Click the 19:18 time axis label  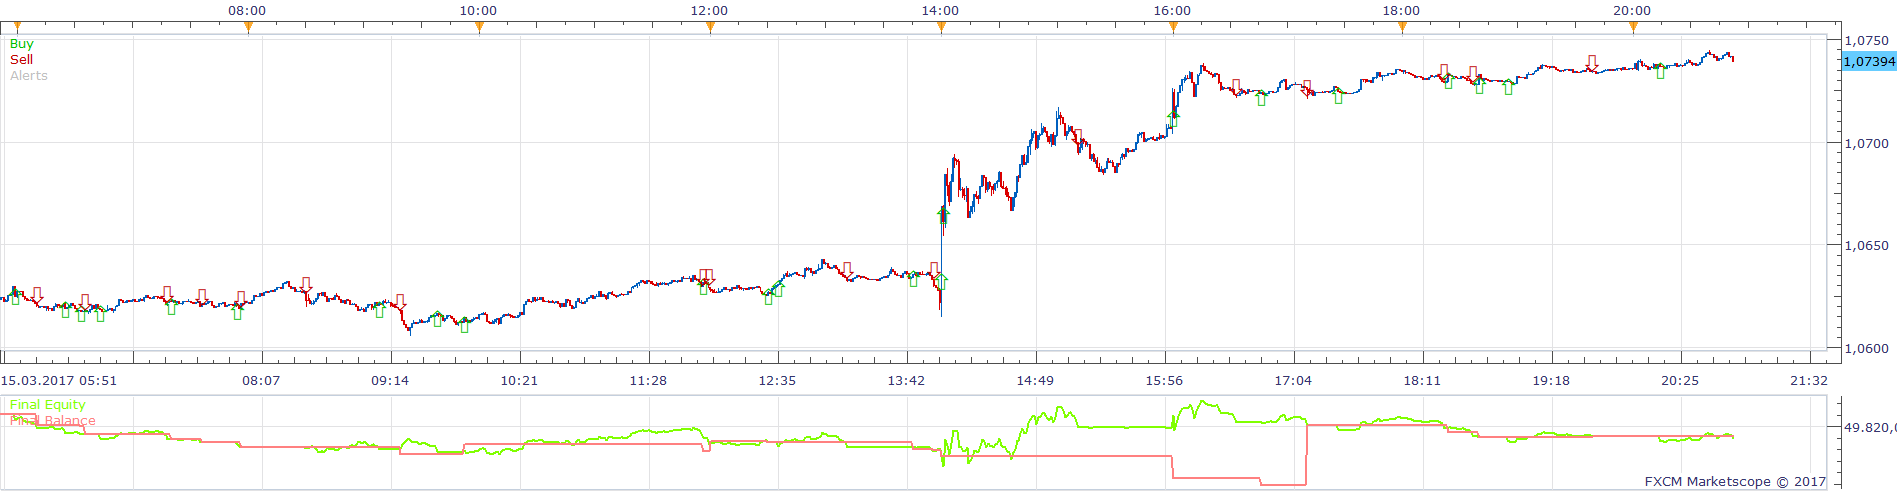coord(1551,381)
